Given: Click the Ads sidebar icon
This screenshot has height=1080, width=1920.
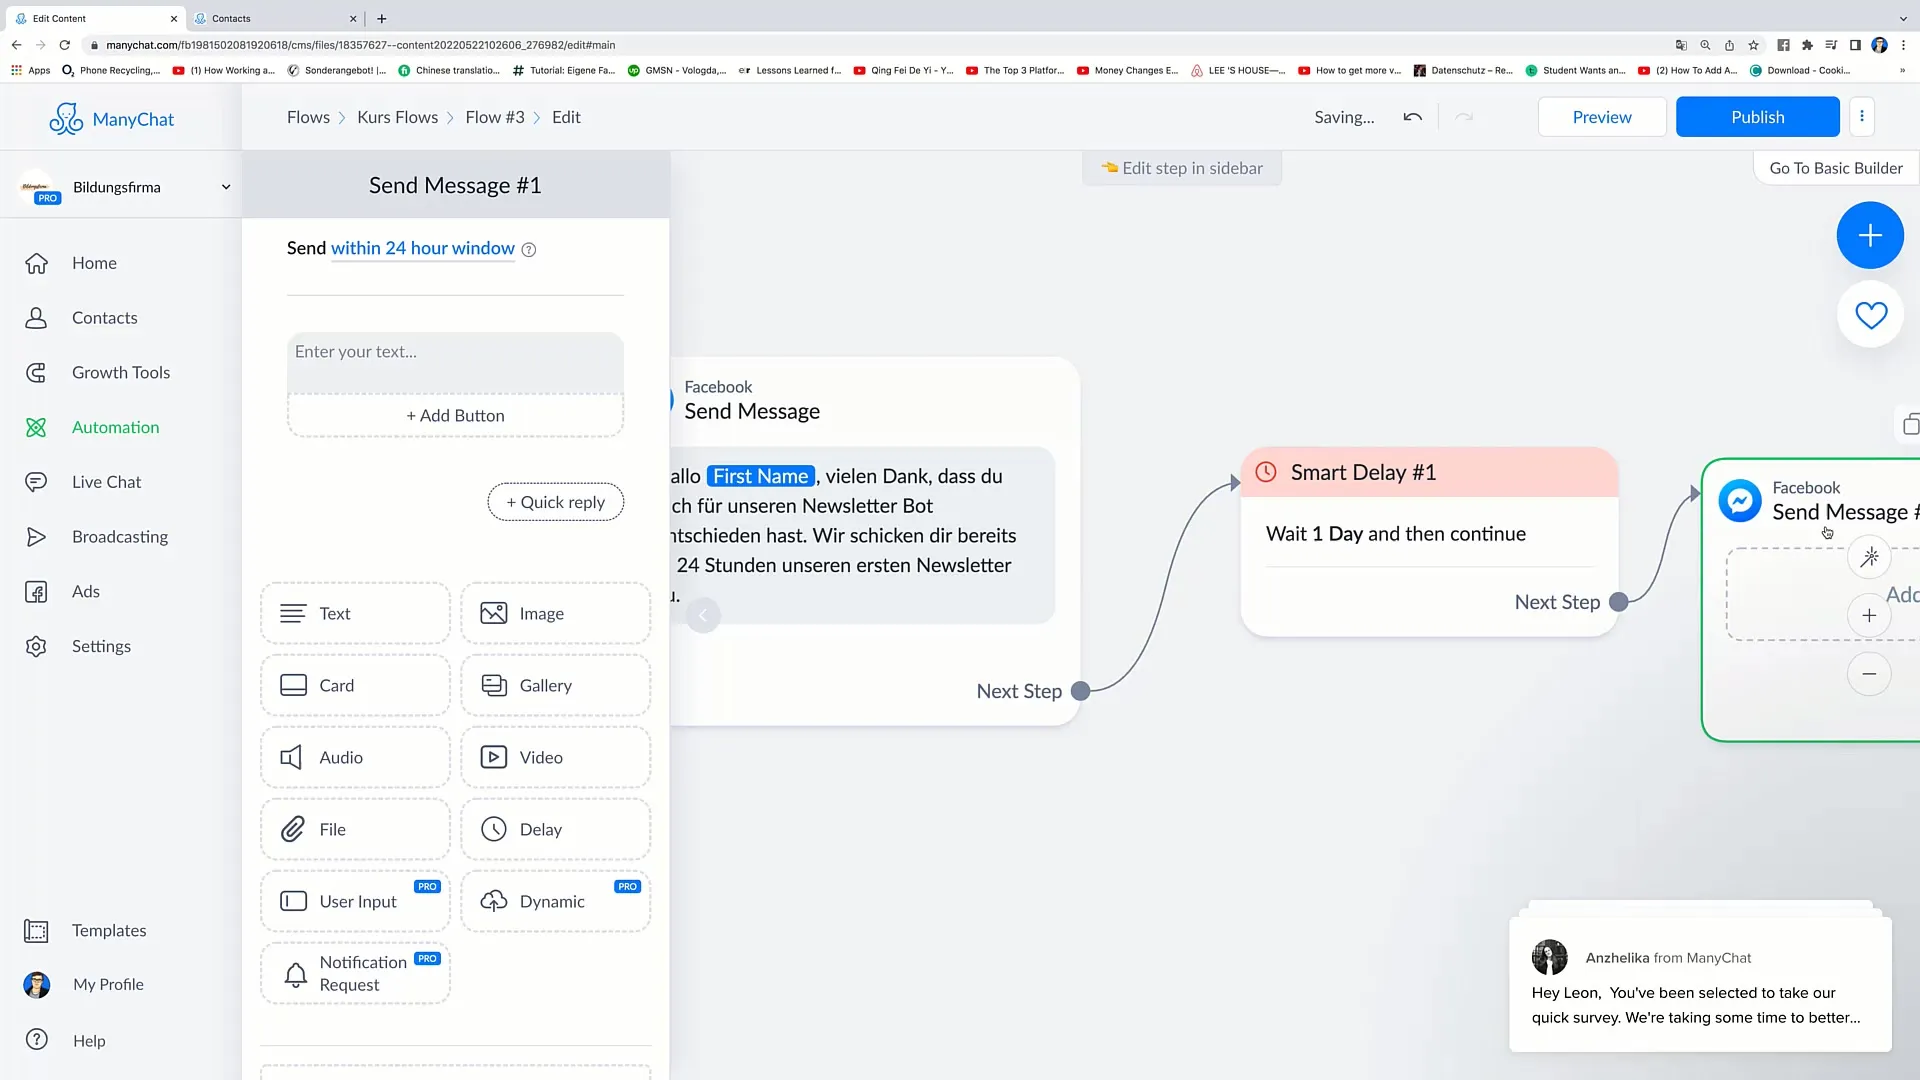Looking at the screenshot, I should [x=36, y=592].
